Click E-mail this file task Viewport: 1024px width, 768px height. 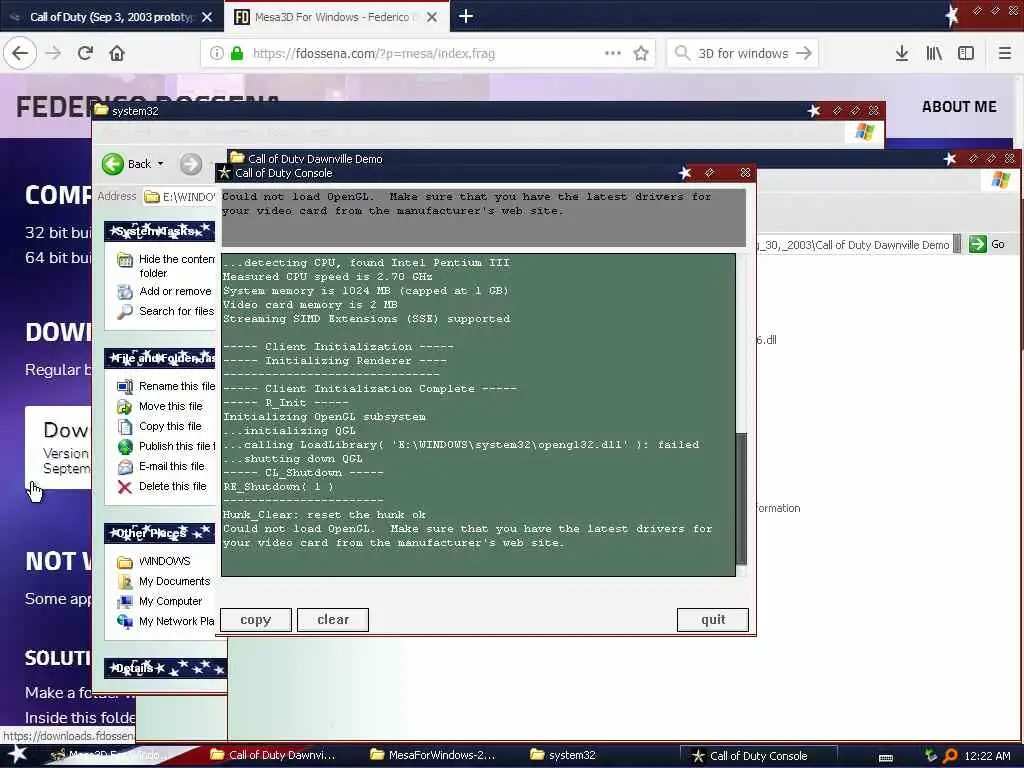coord(161,466)
